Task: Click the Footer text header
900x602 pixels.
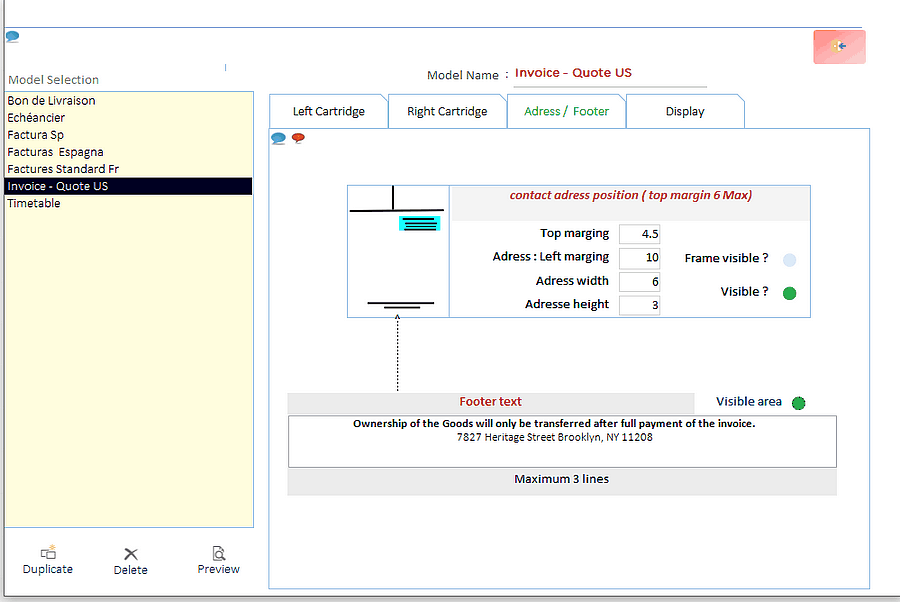Action: tap(490, 402)
